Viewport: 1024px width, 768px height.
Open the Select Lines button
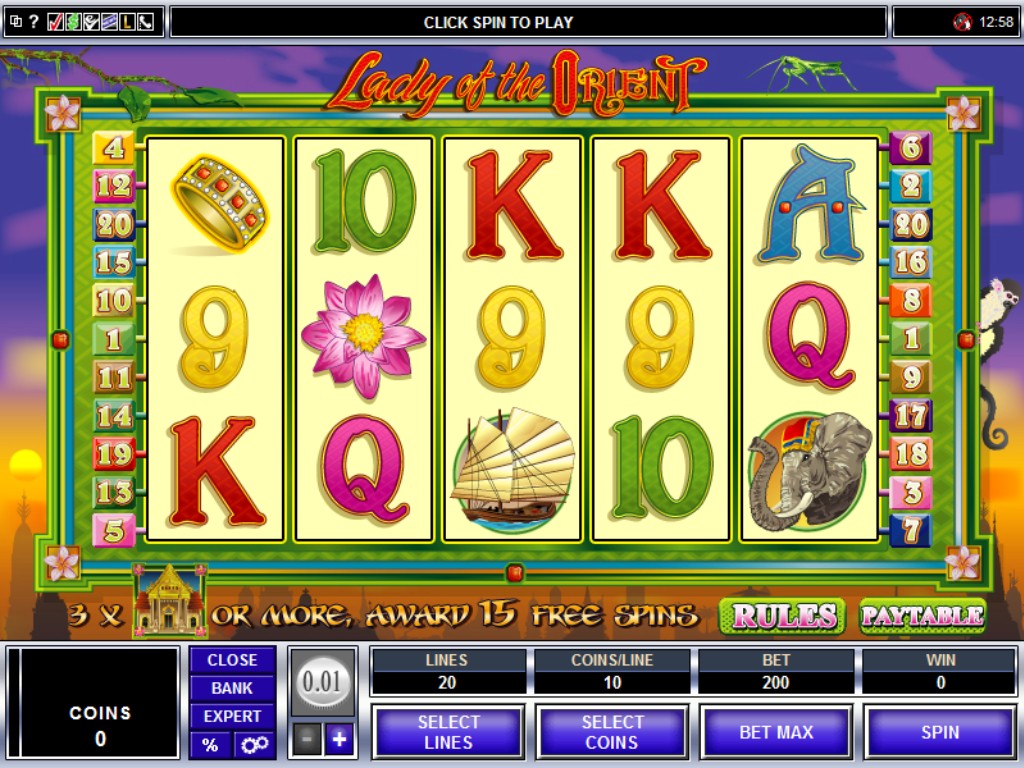point(448,732)
